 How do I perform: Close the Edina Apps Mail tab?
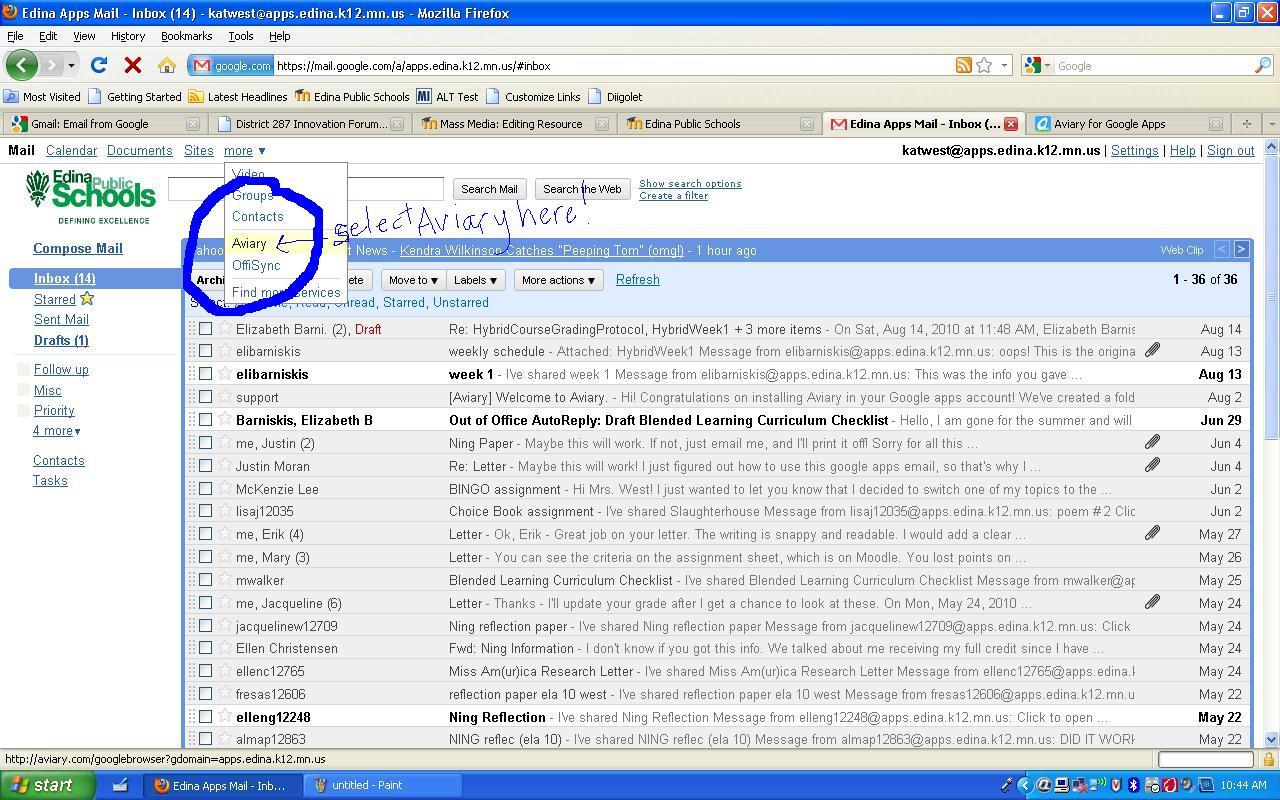(1011, 124)
